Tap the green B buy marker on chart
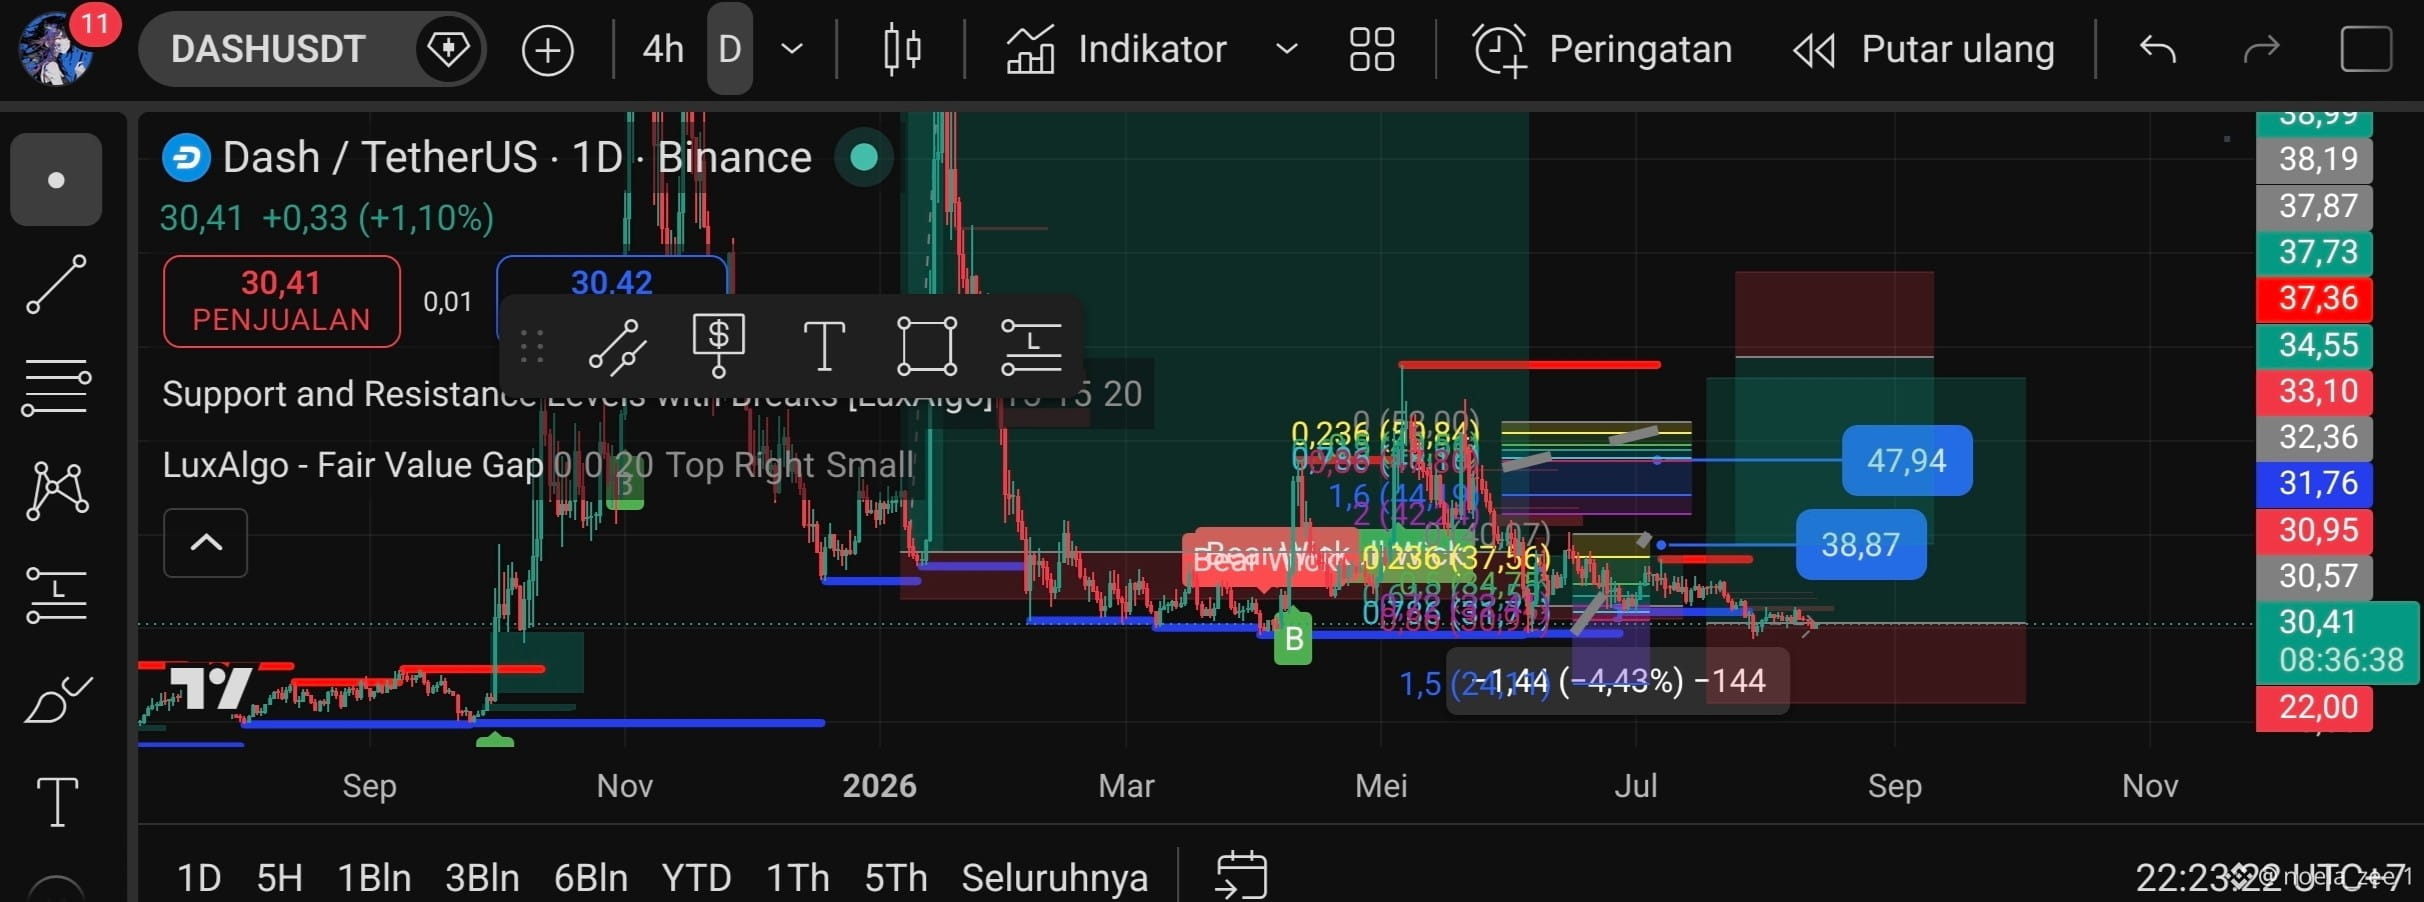Screen dimensions: 2424x902 click(x=1293, y=638)
